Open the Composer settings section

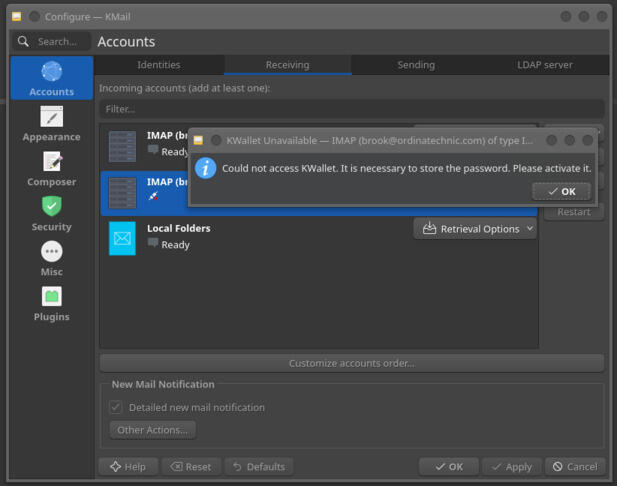coord(52,168)
